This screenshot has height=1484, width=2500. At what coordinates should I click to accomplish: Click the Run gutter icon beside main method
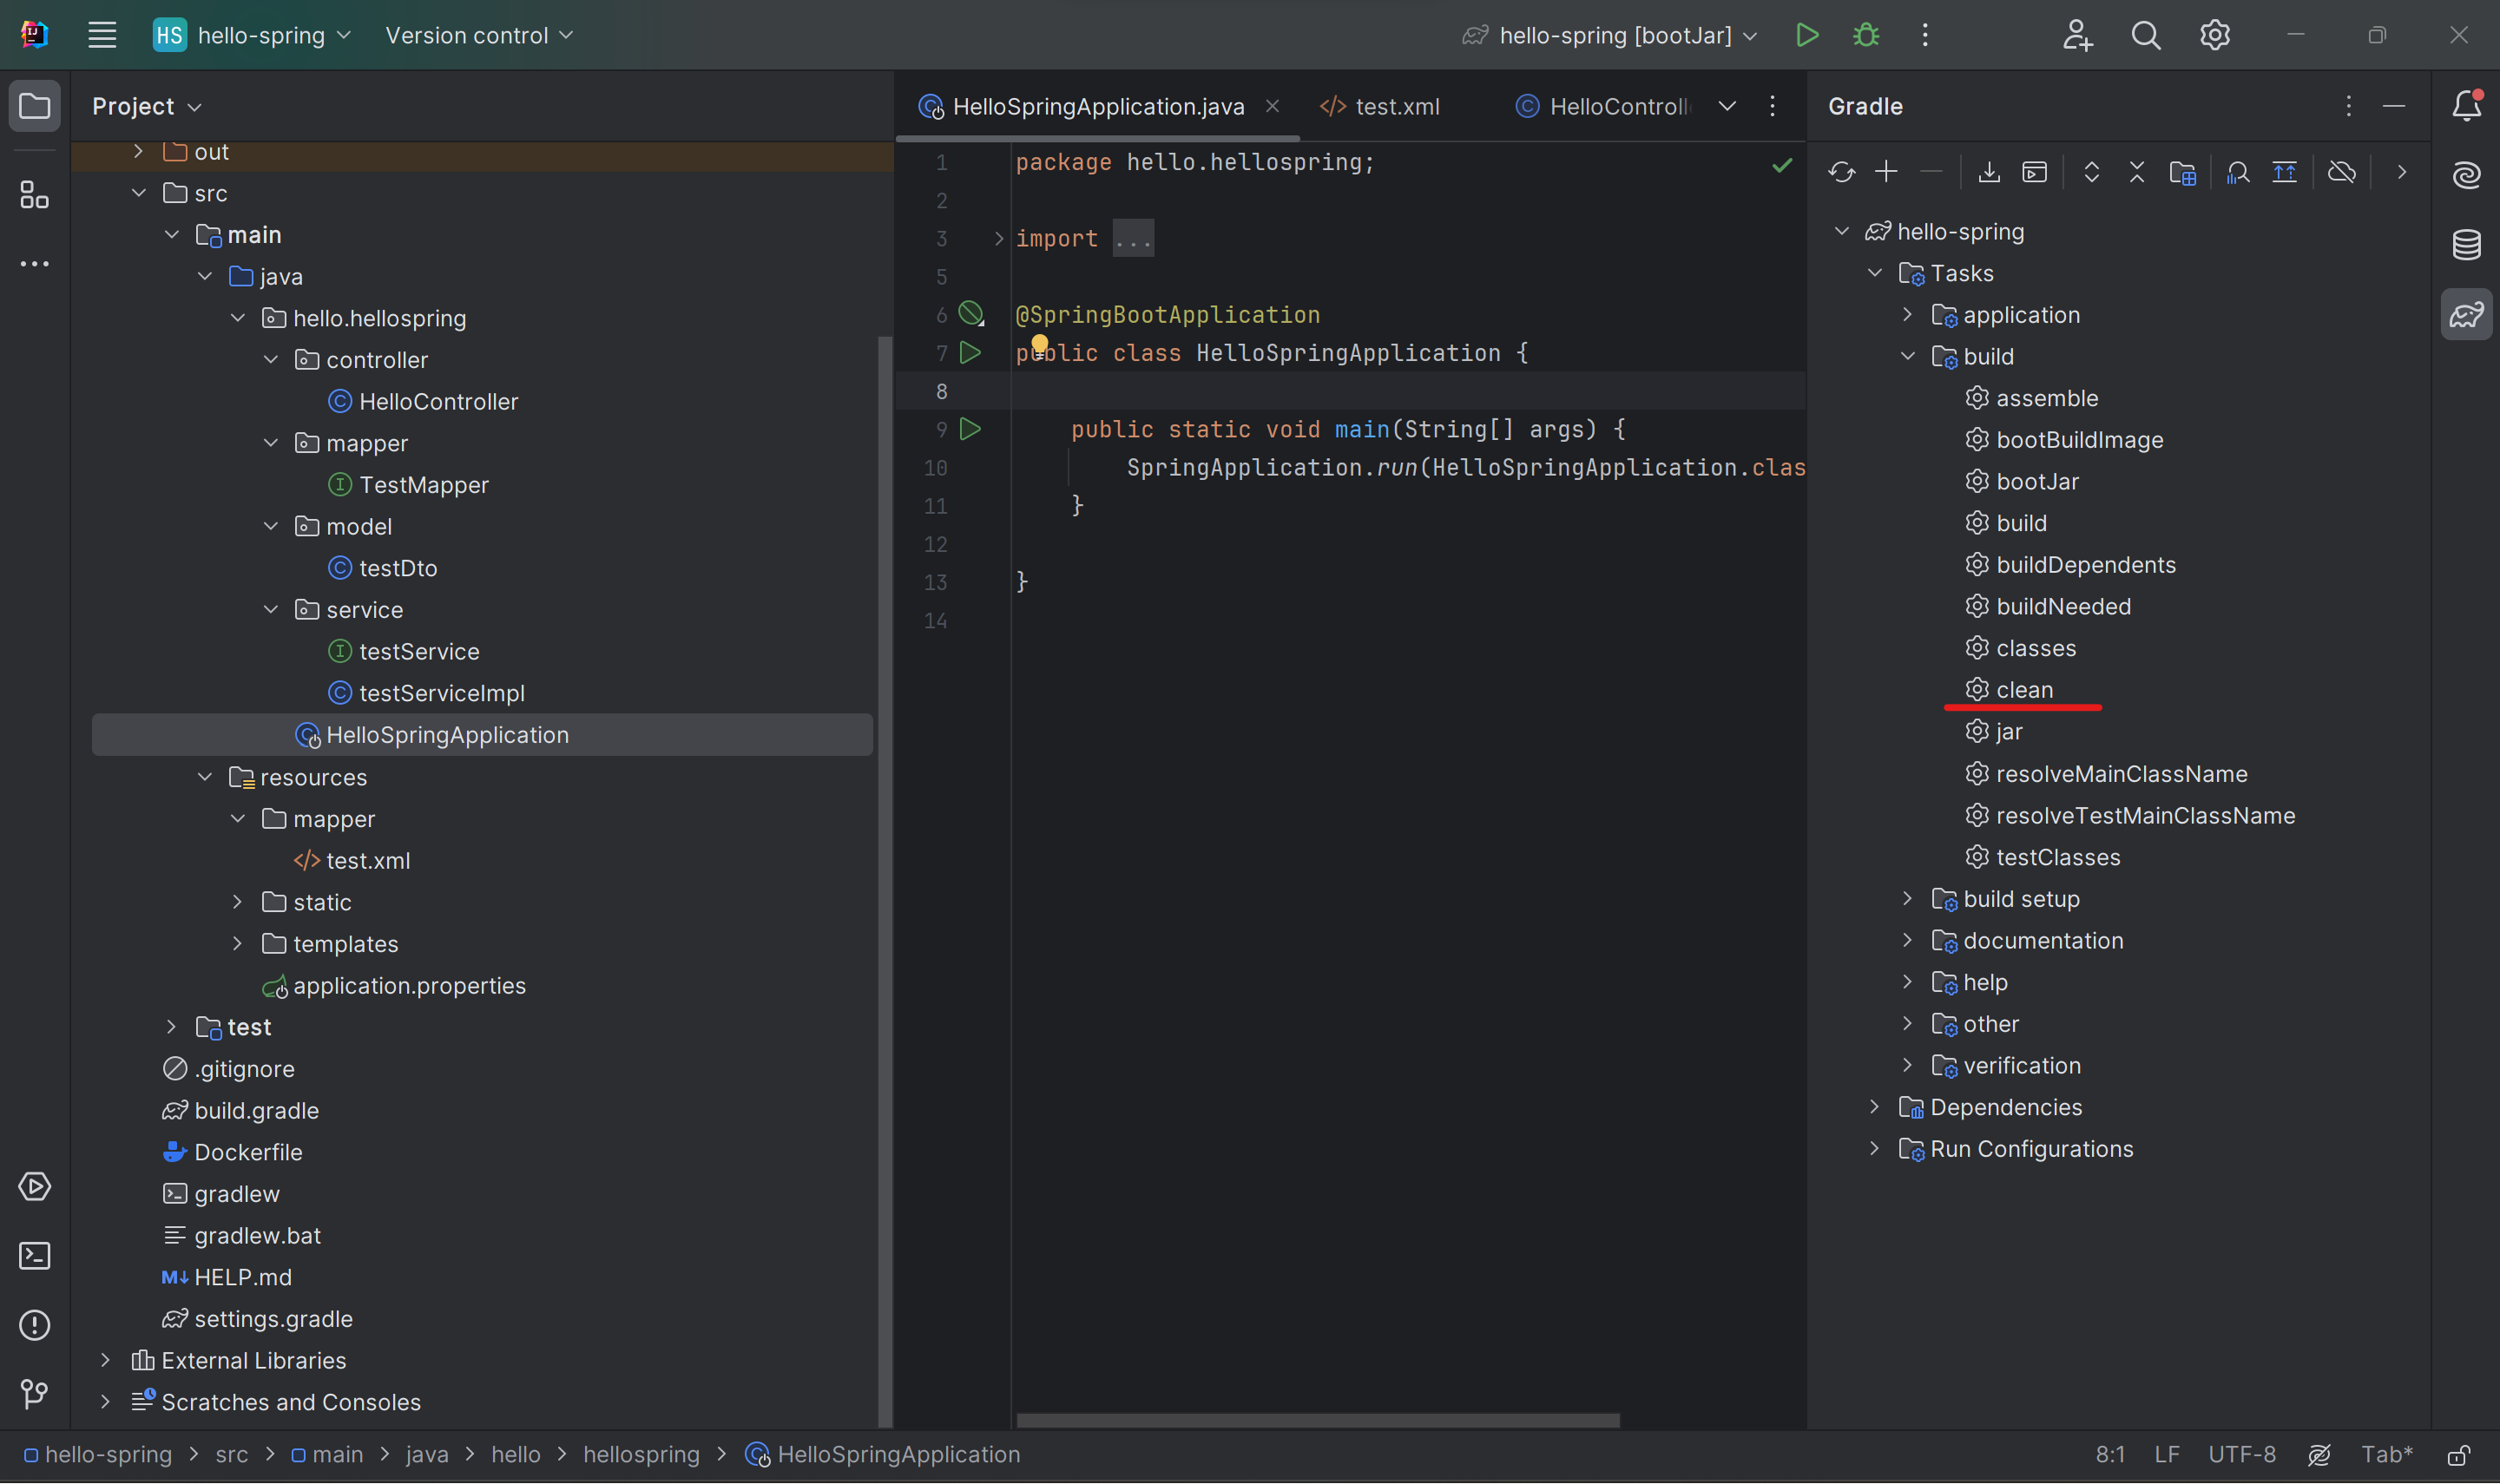coord(970,429)
